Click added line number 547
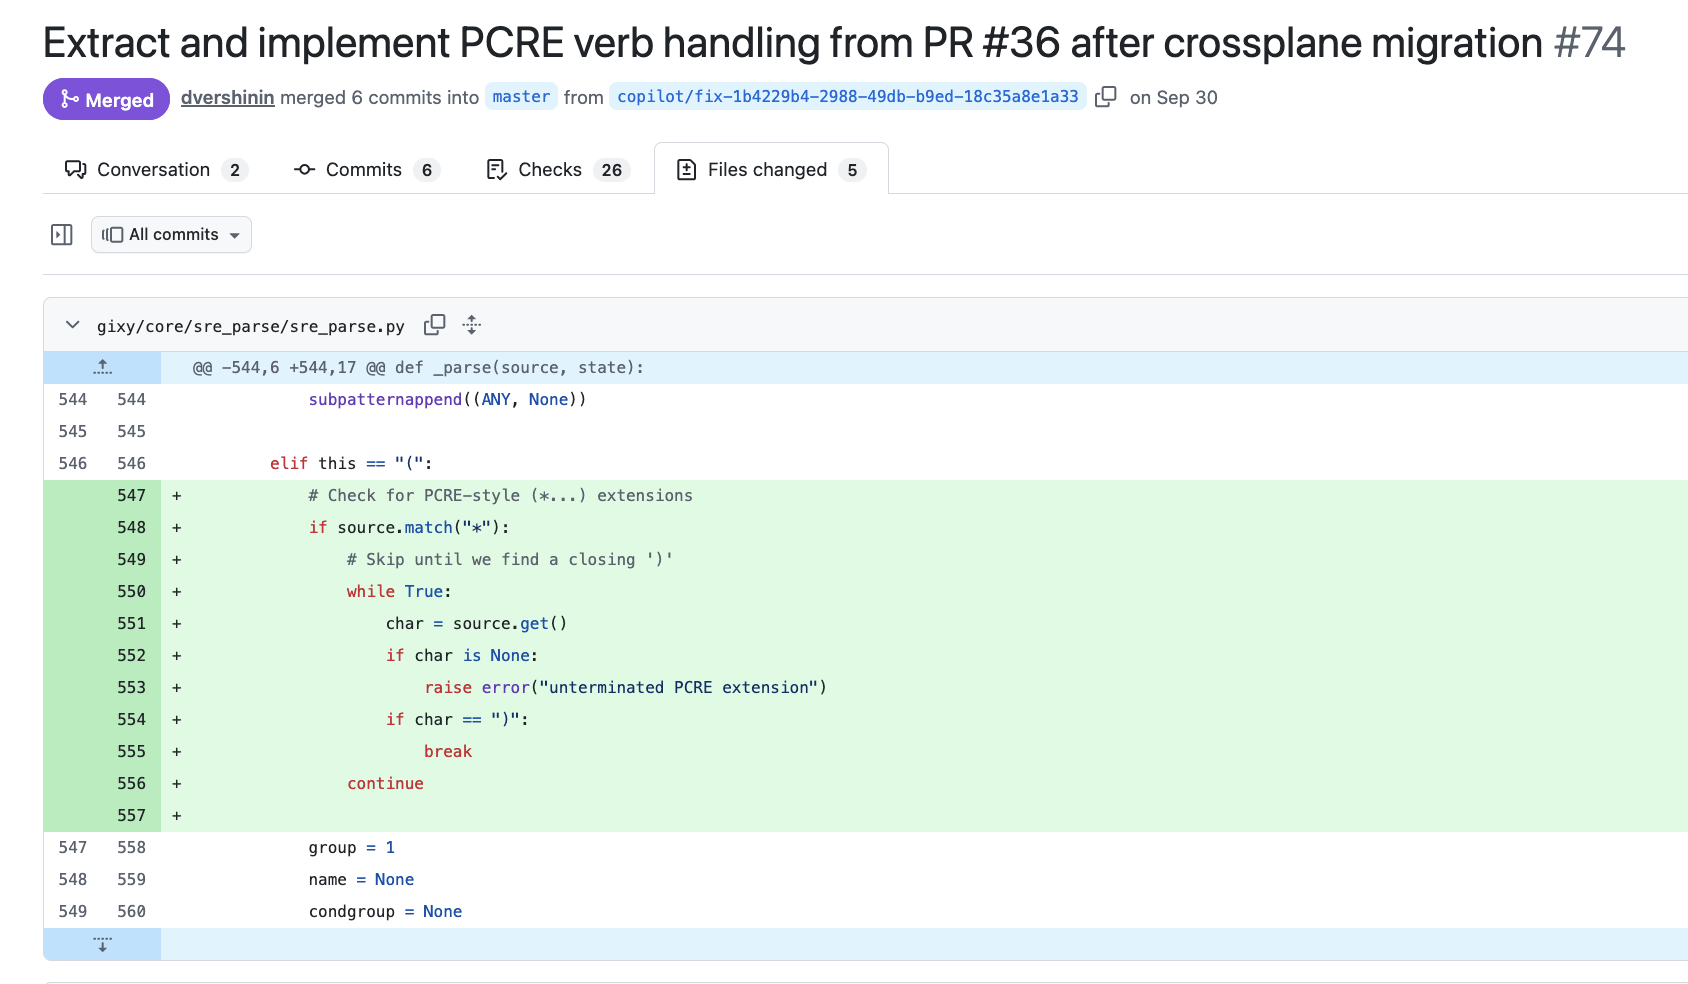Image resolution: width=1688 pixels, height=984 pixels. click(x=131, y=496)
